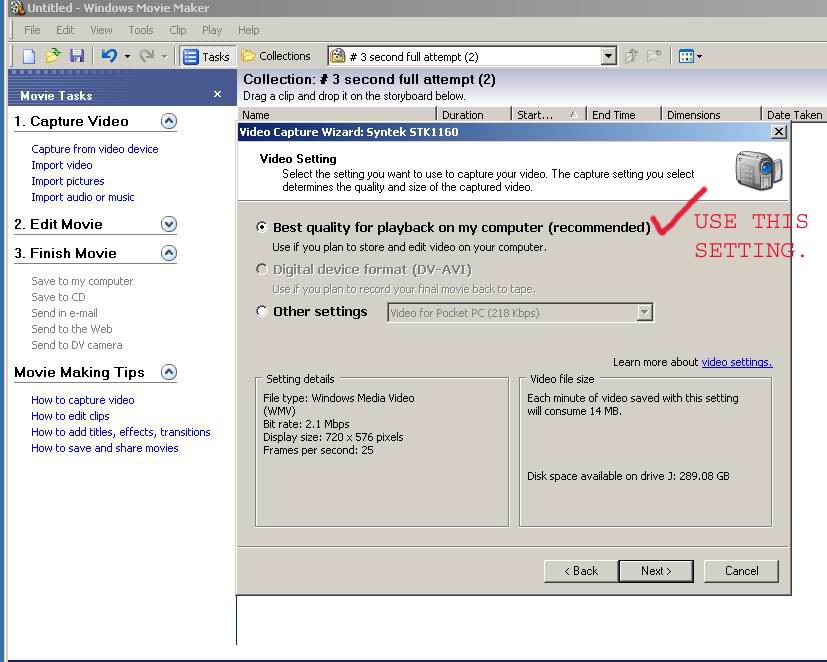
Task: Click the Undo arrow icon
Action: [109, 55]
